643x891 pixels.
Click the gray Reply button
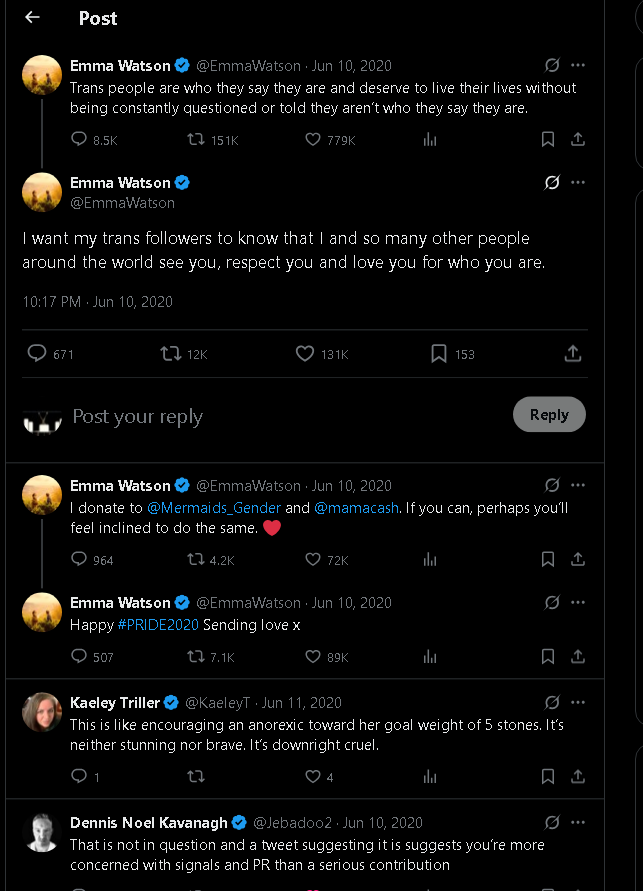coord(549,415)
